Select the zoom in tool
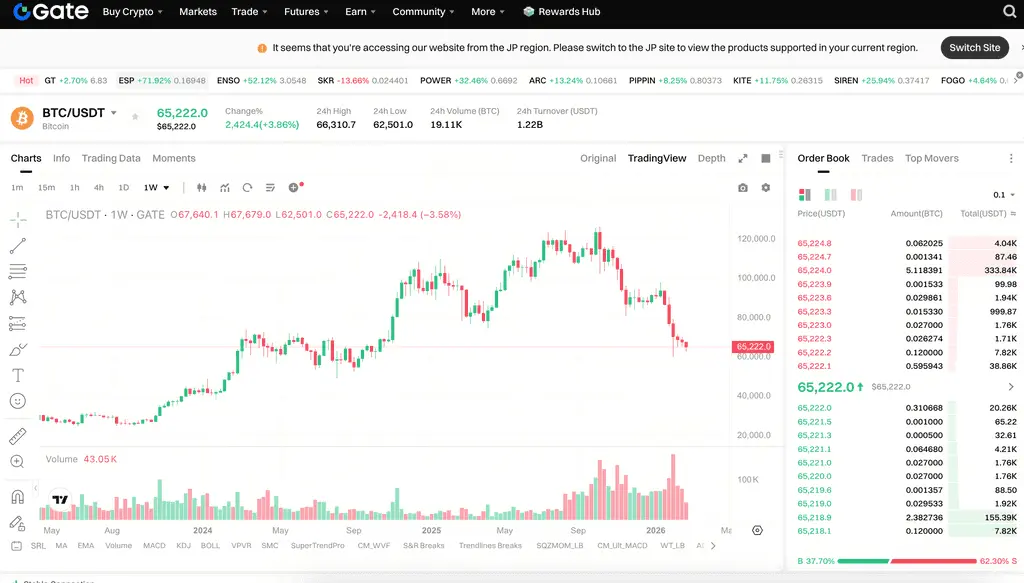The width and height of the screenshot is (1024, 583). point(18,462)
